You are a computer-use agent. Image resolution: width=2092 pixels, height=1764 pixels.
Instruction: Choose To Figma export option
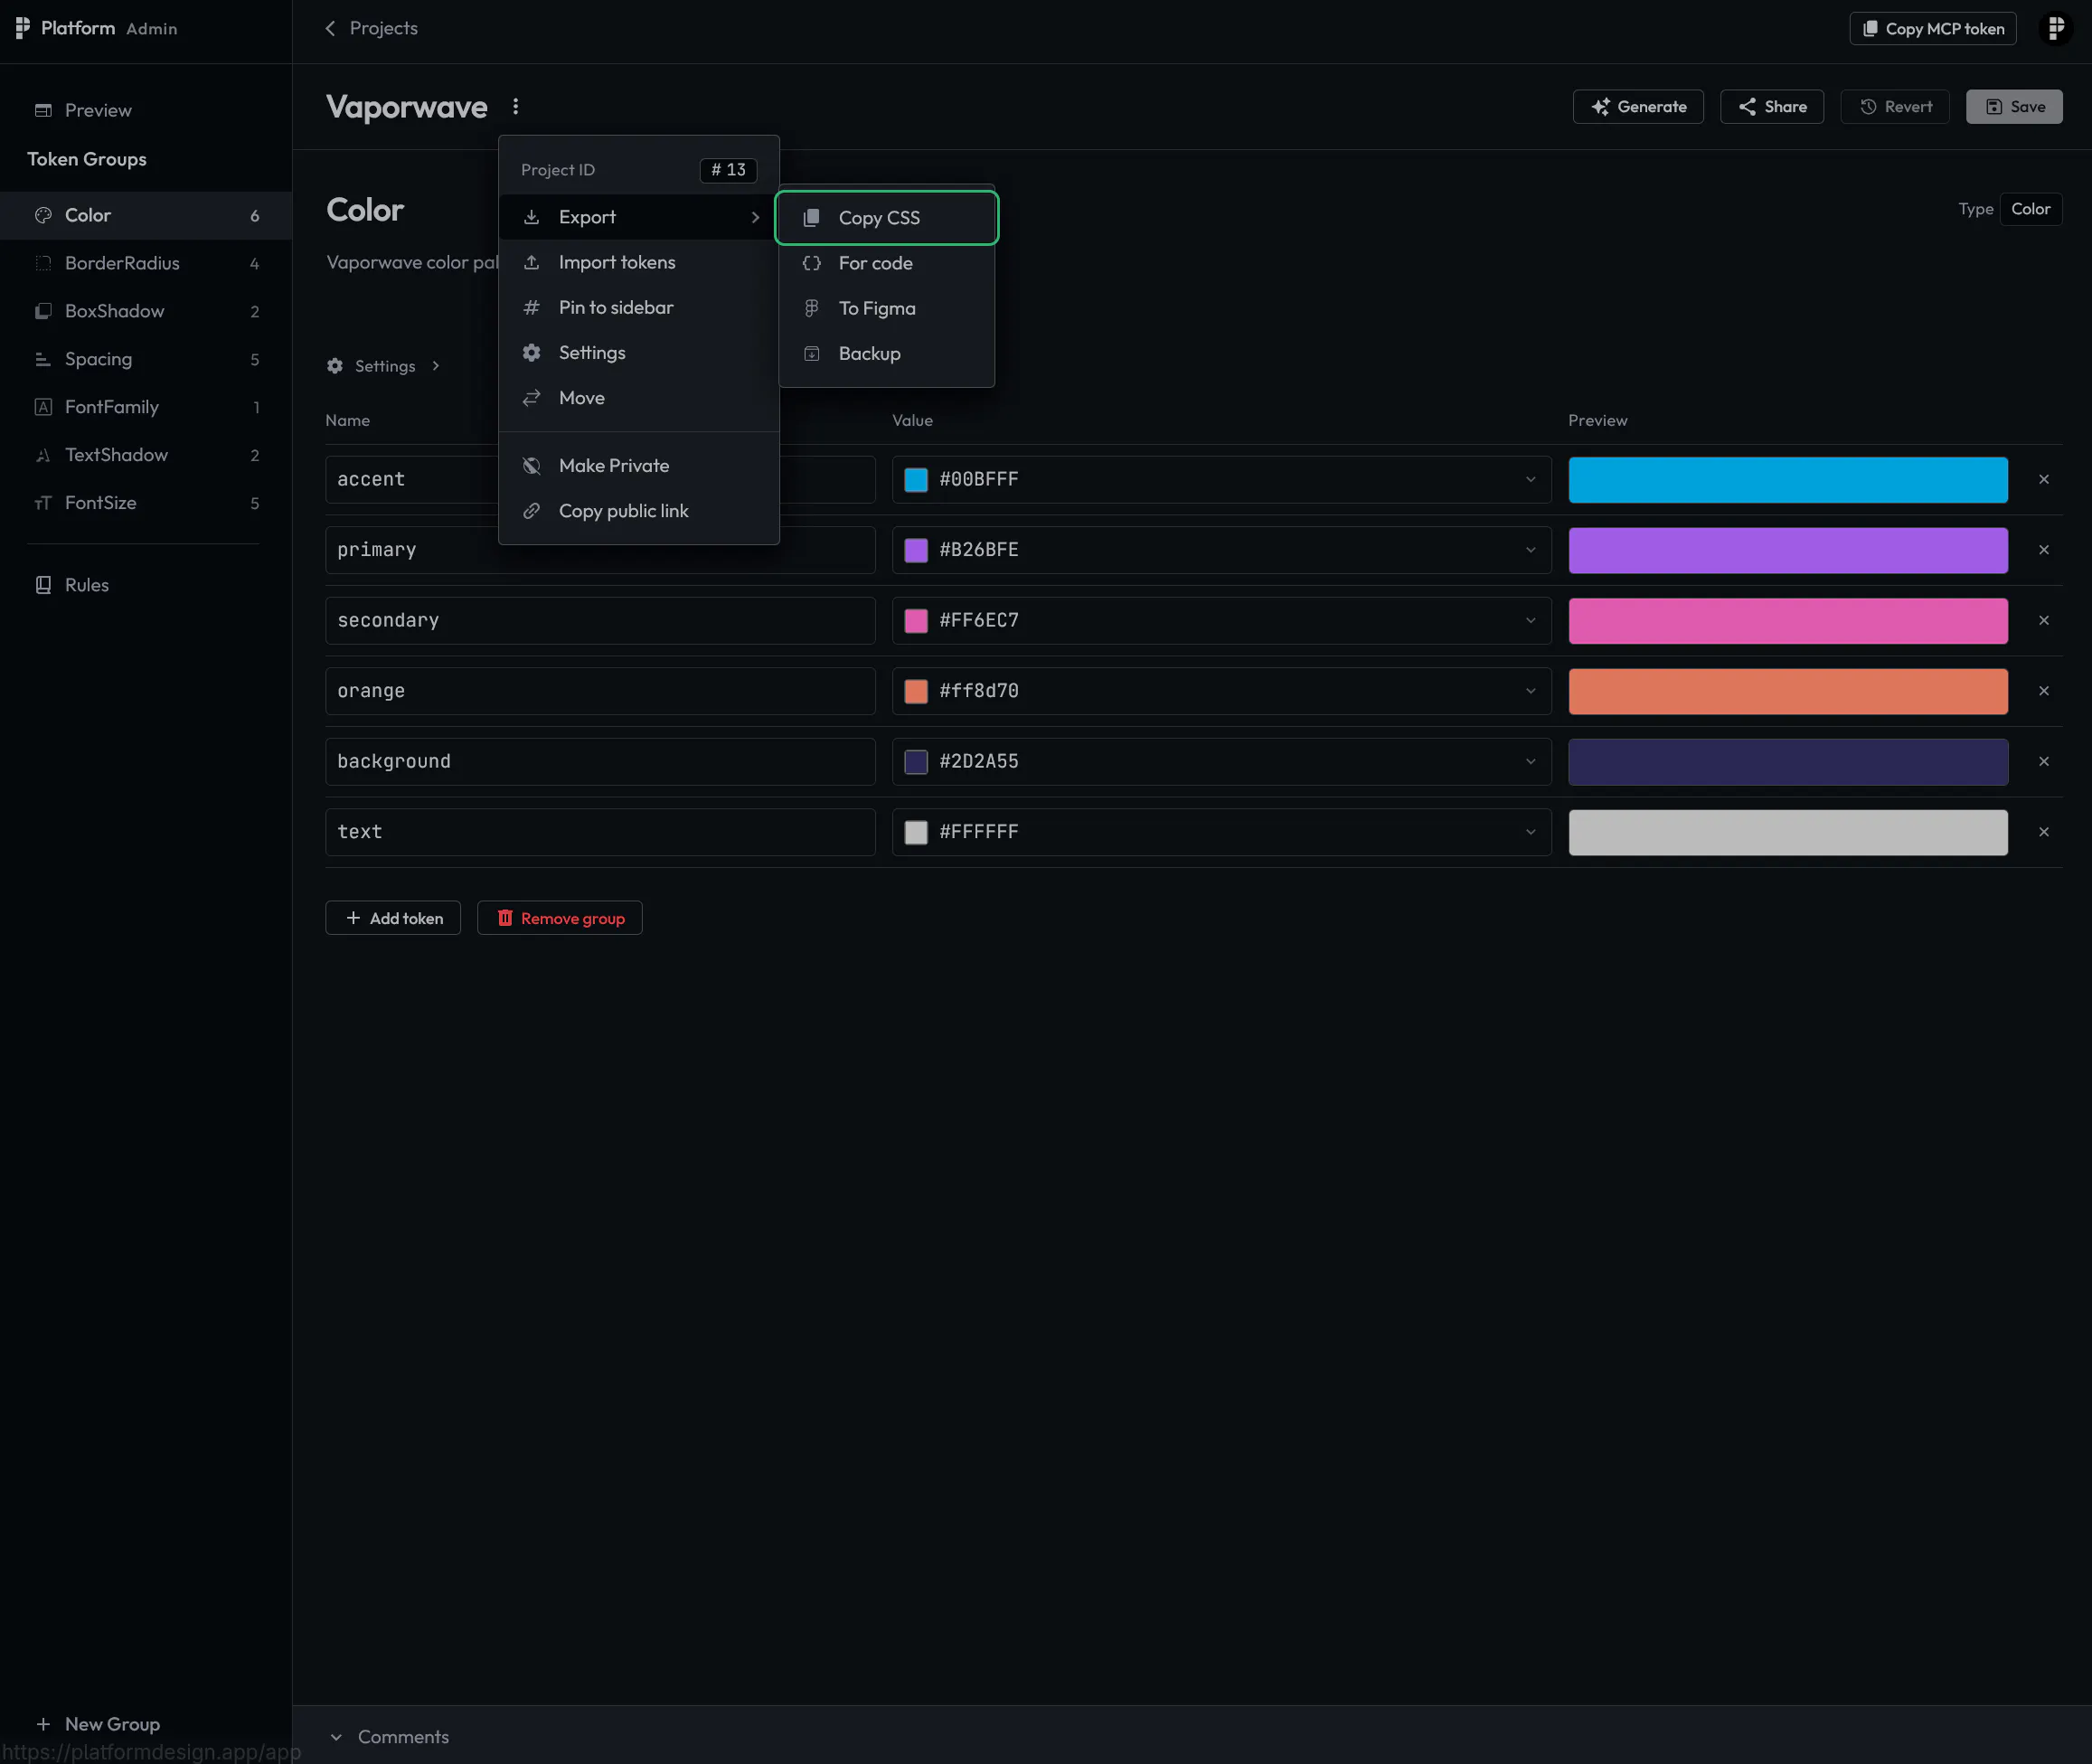(887, 308)
